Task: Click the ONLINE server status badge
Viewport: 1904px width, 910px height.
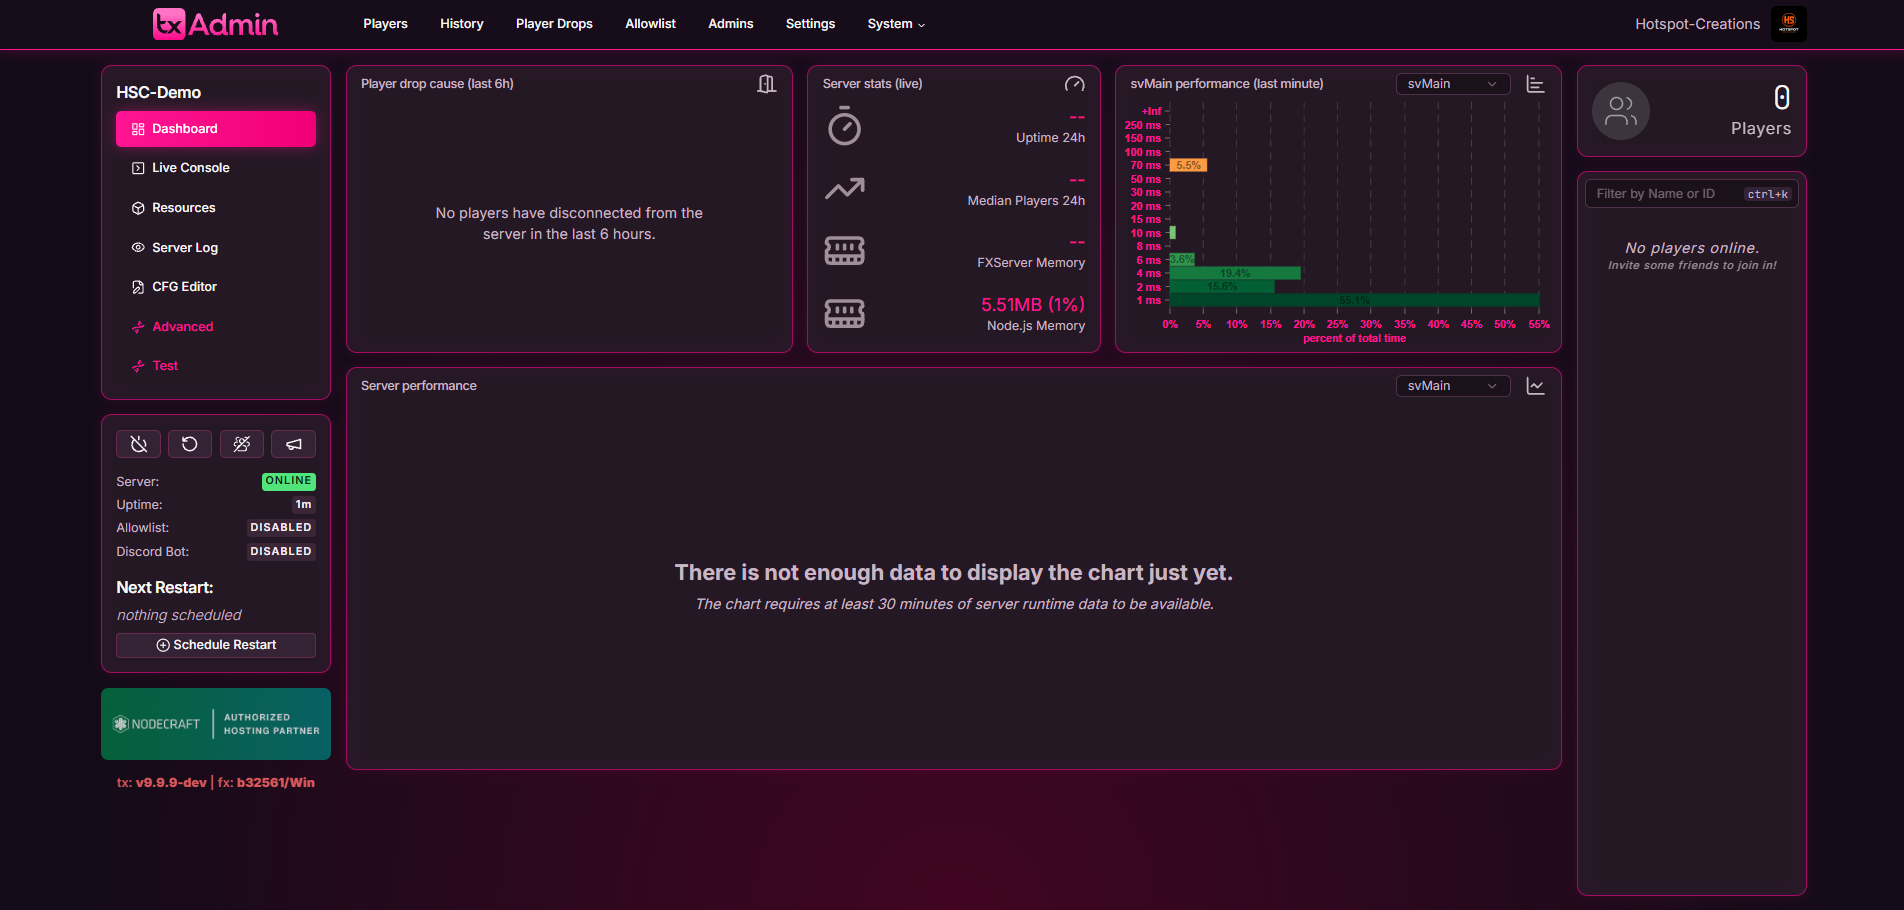Action: click(x=289, y=481)
